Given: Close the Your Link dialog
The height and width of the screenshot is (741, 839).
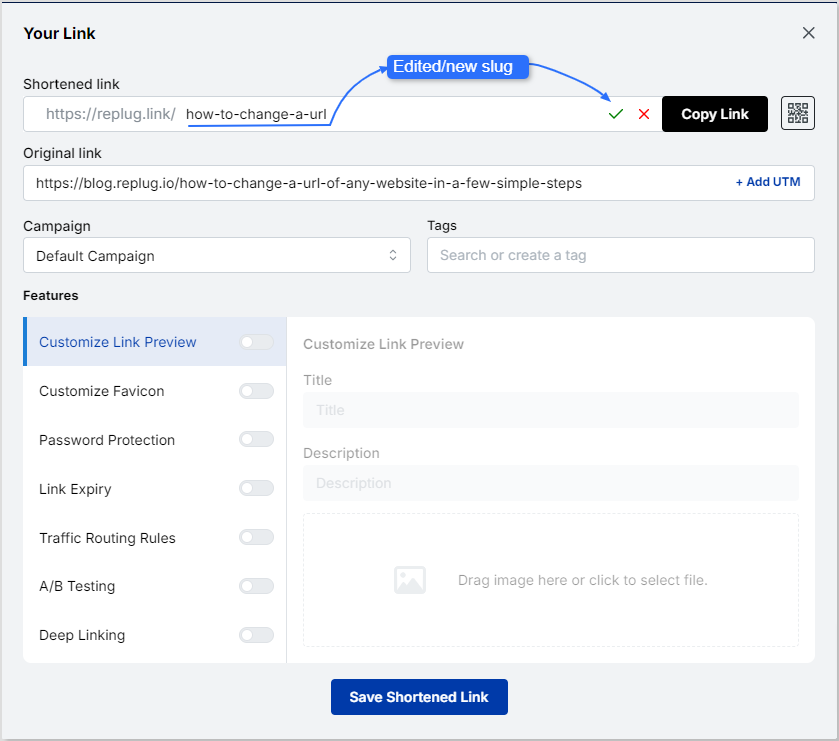Looking at the screenshot, I should click(x=809, y=33).
